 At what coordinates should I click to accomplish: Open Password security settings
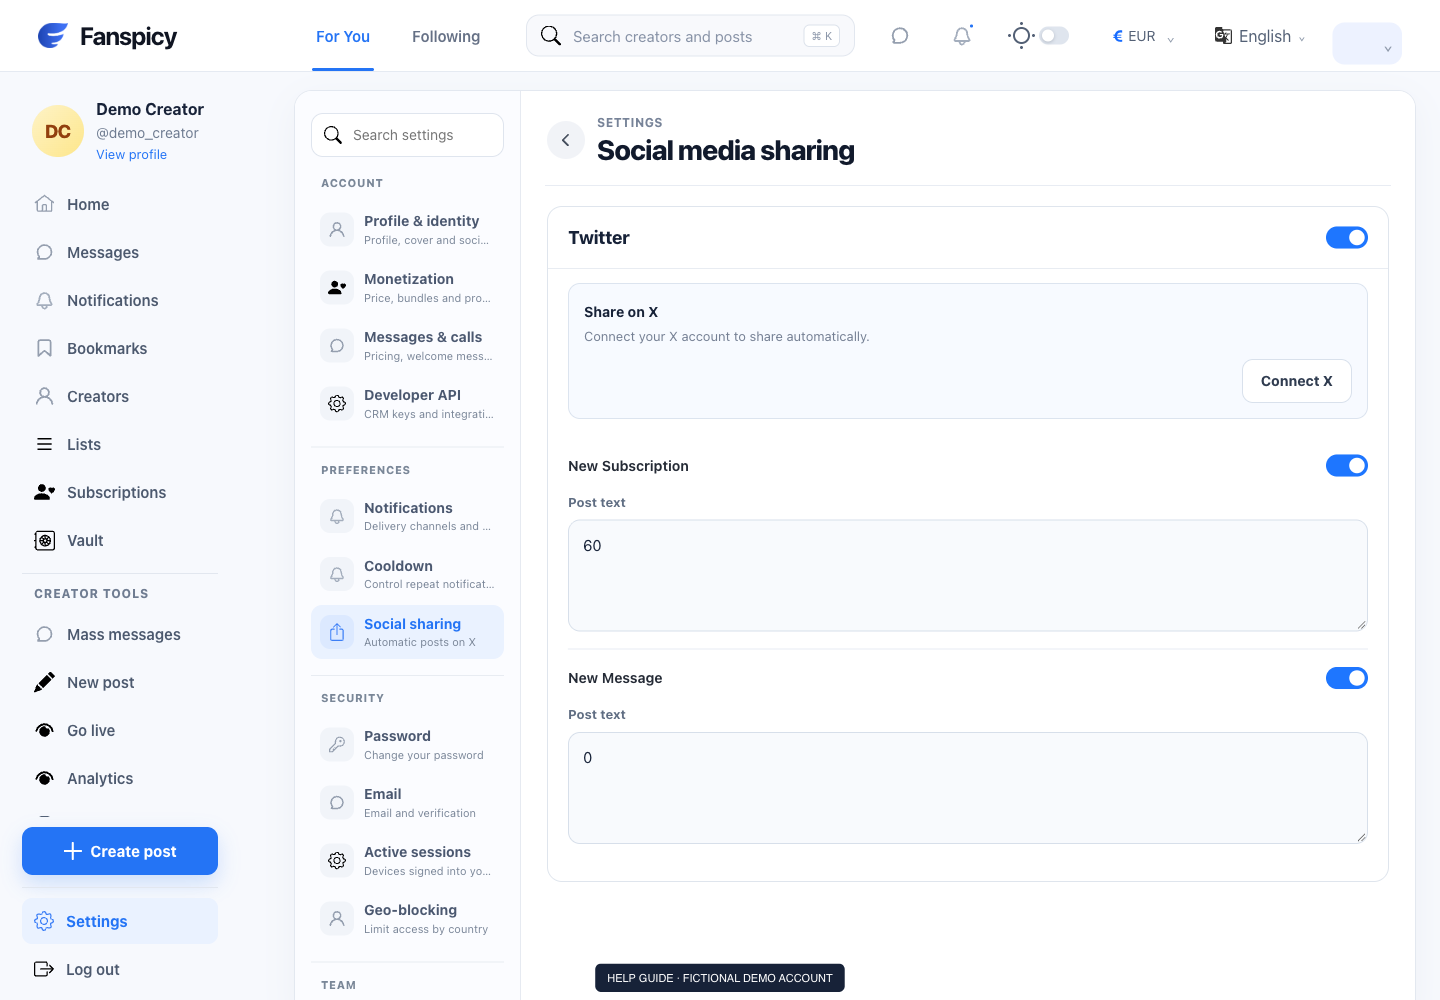click(407, 744)
